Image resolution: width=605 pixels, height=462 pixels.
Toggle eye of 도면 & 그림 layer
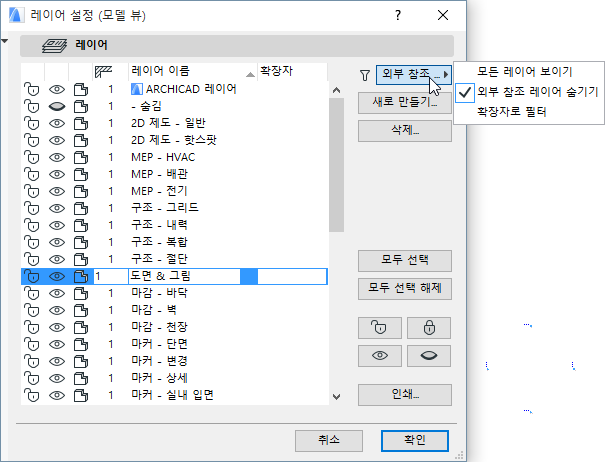[x=57, y=276]
